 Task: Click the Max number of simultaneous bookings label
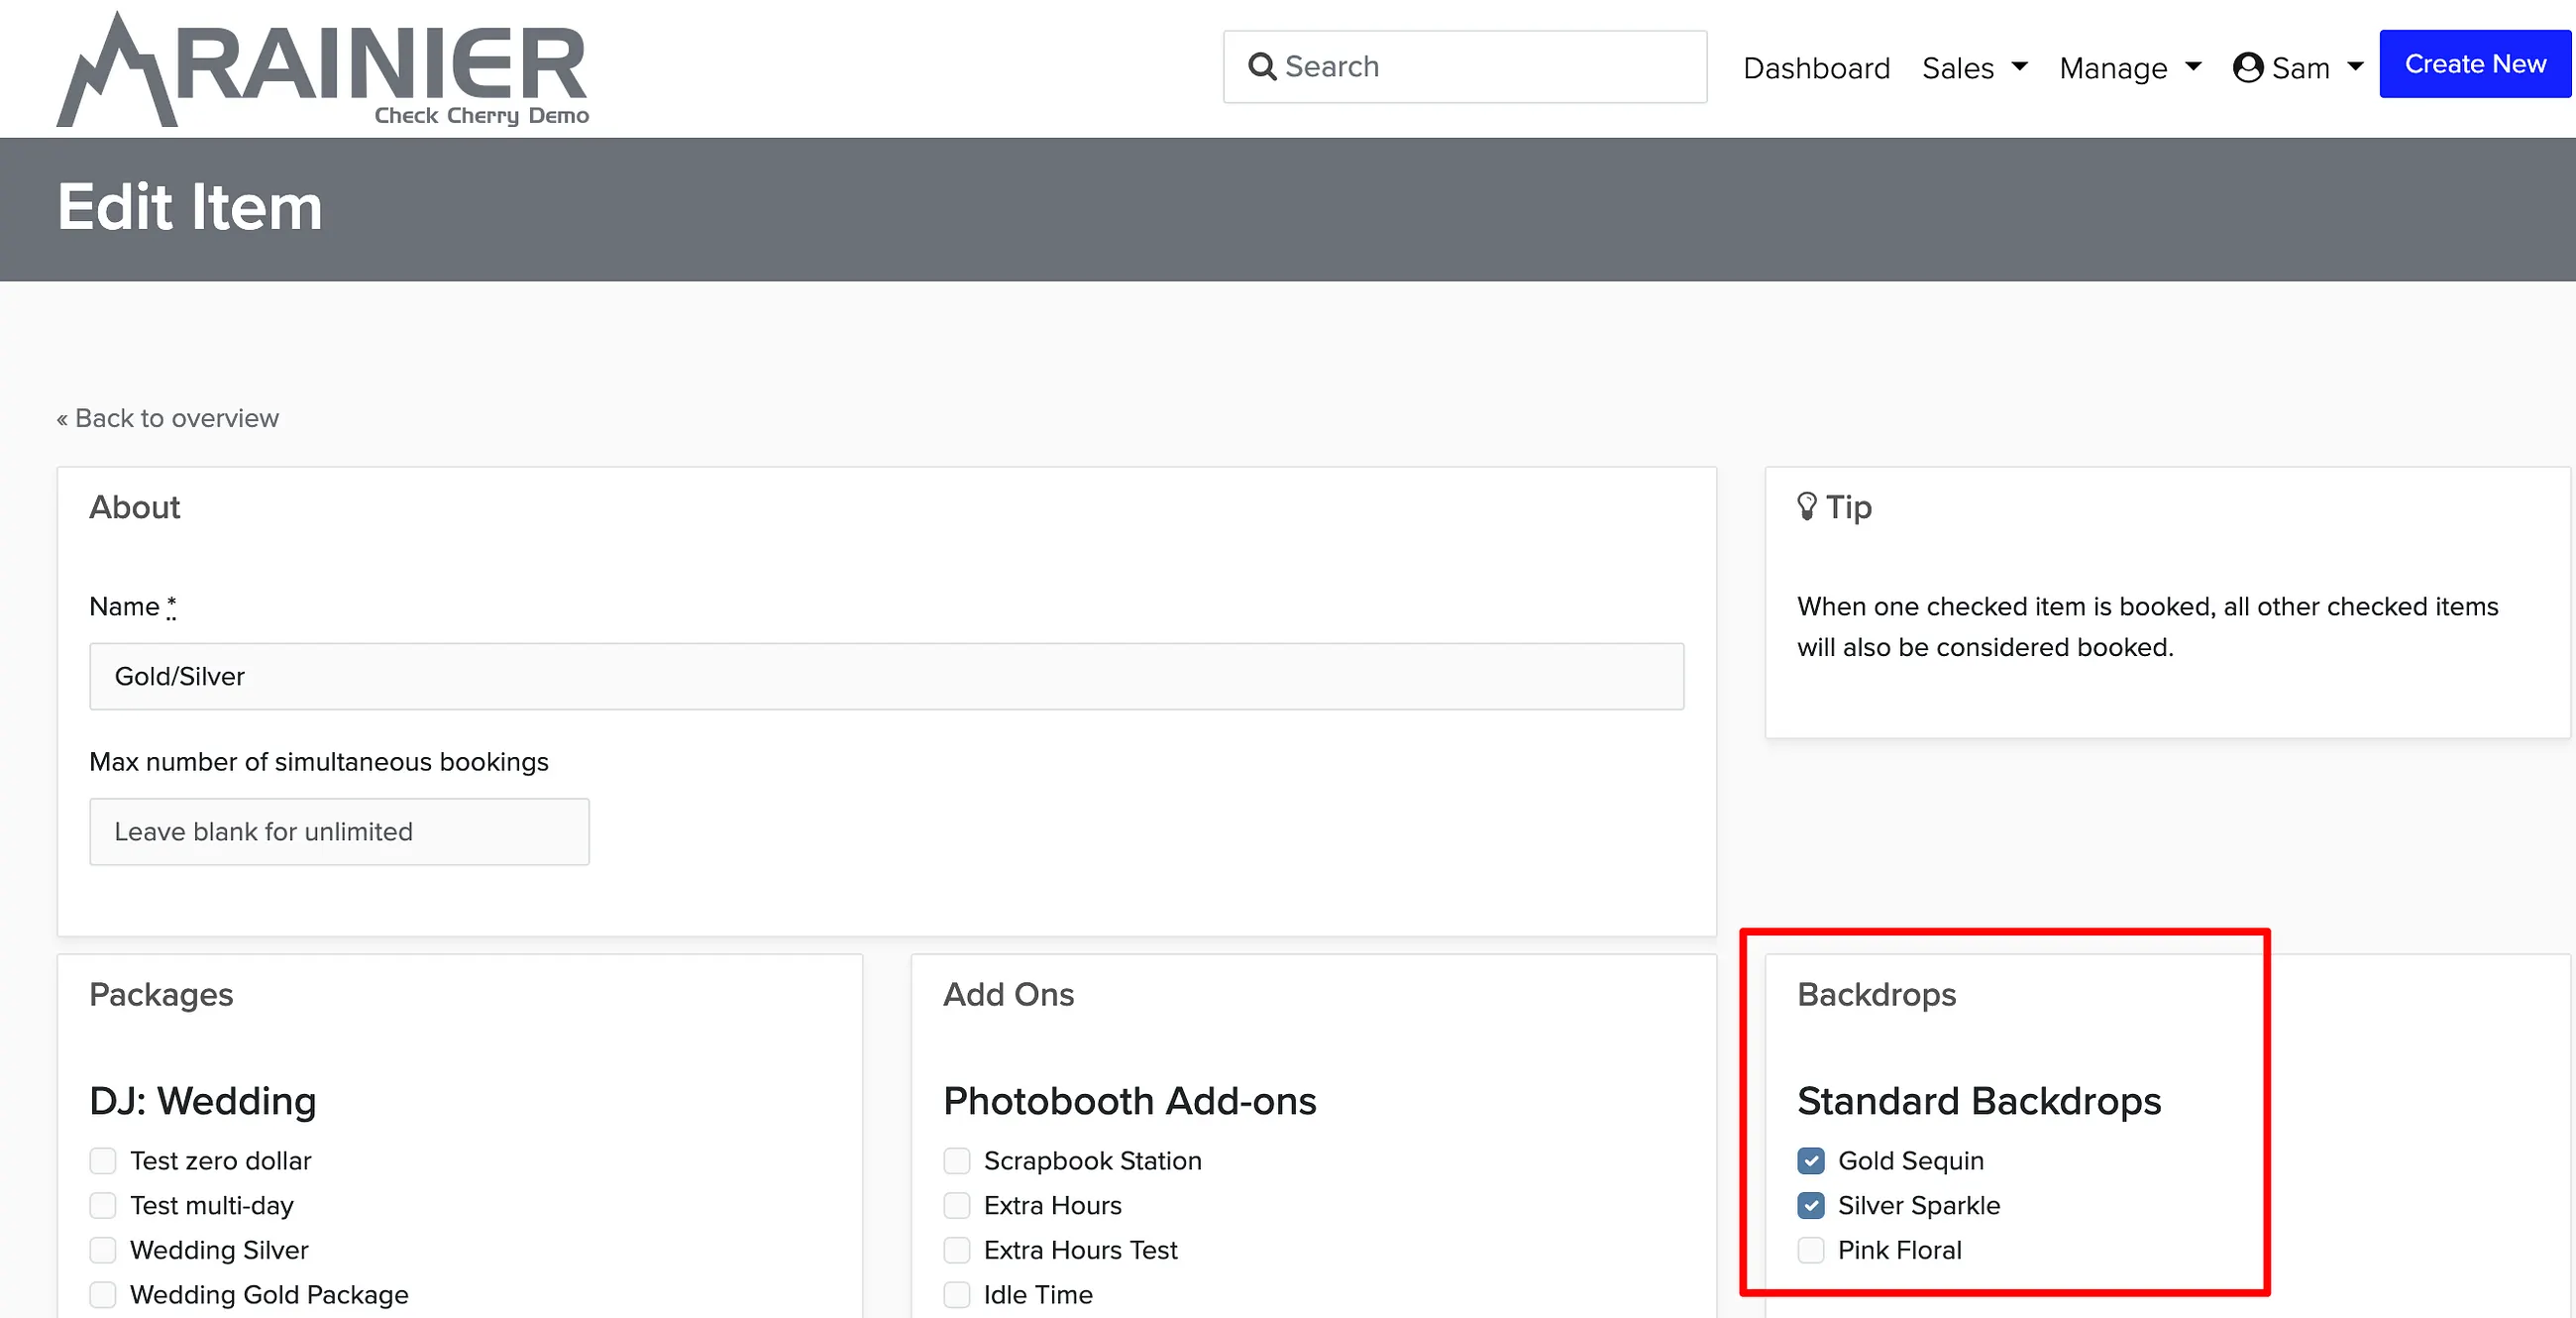coord(319,762)
